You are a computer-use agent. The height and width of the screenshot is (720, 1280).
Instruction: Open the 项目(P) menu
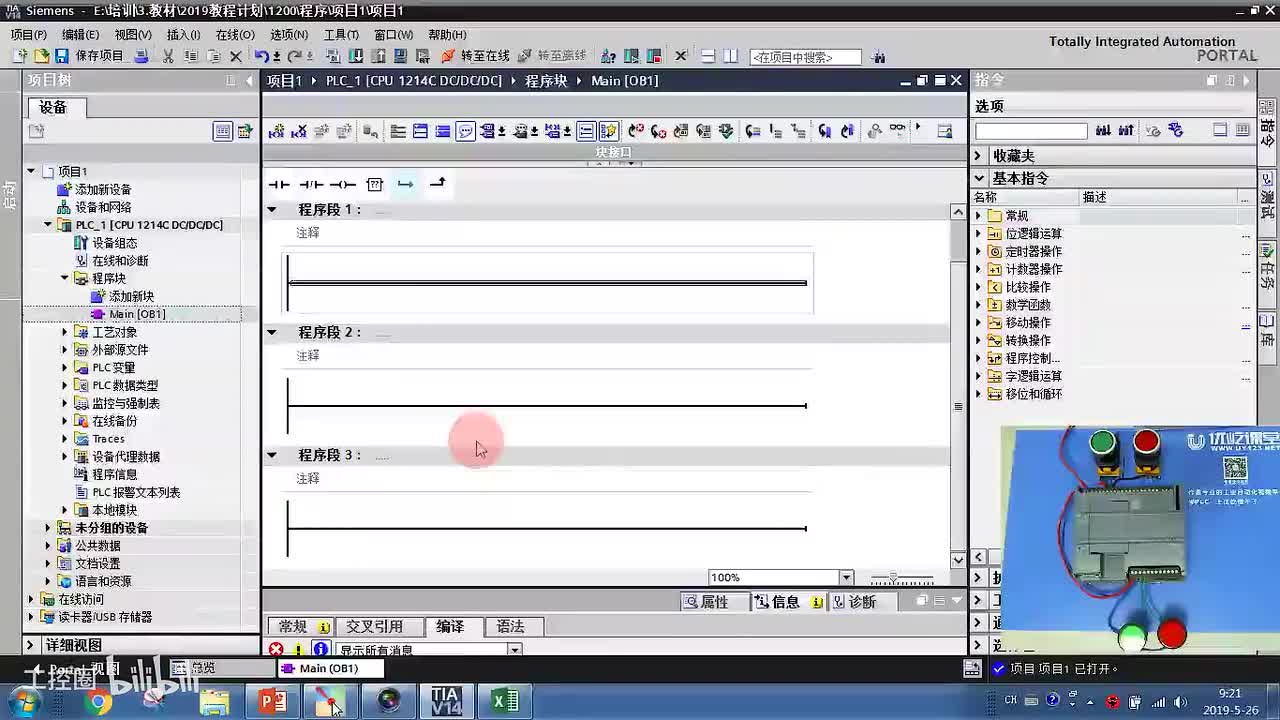29,34
